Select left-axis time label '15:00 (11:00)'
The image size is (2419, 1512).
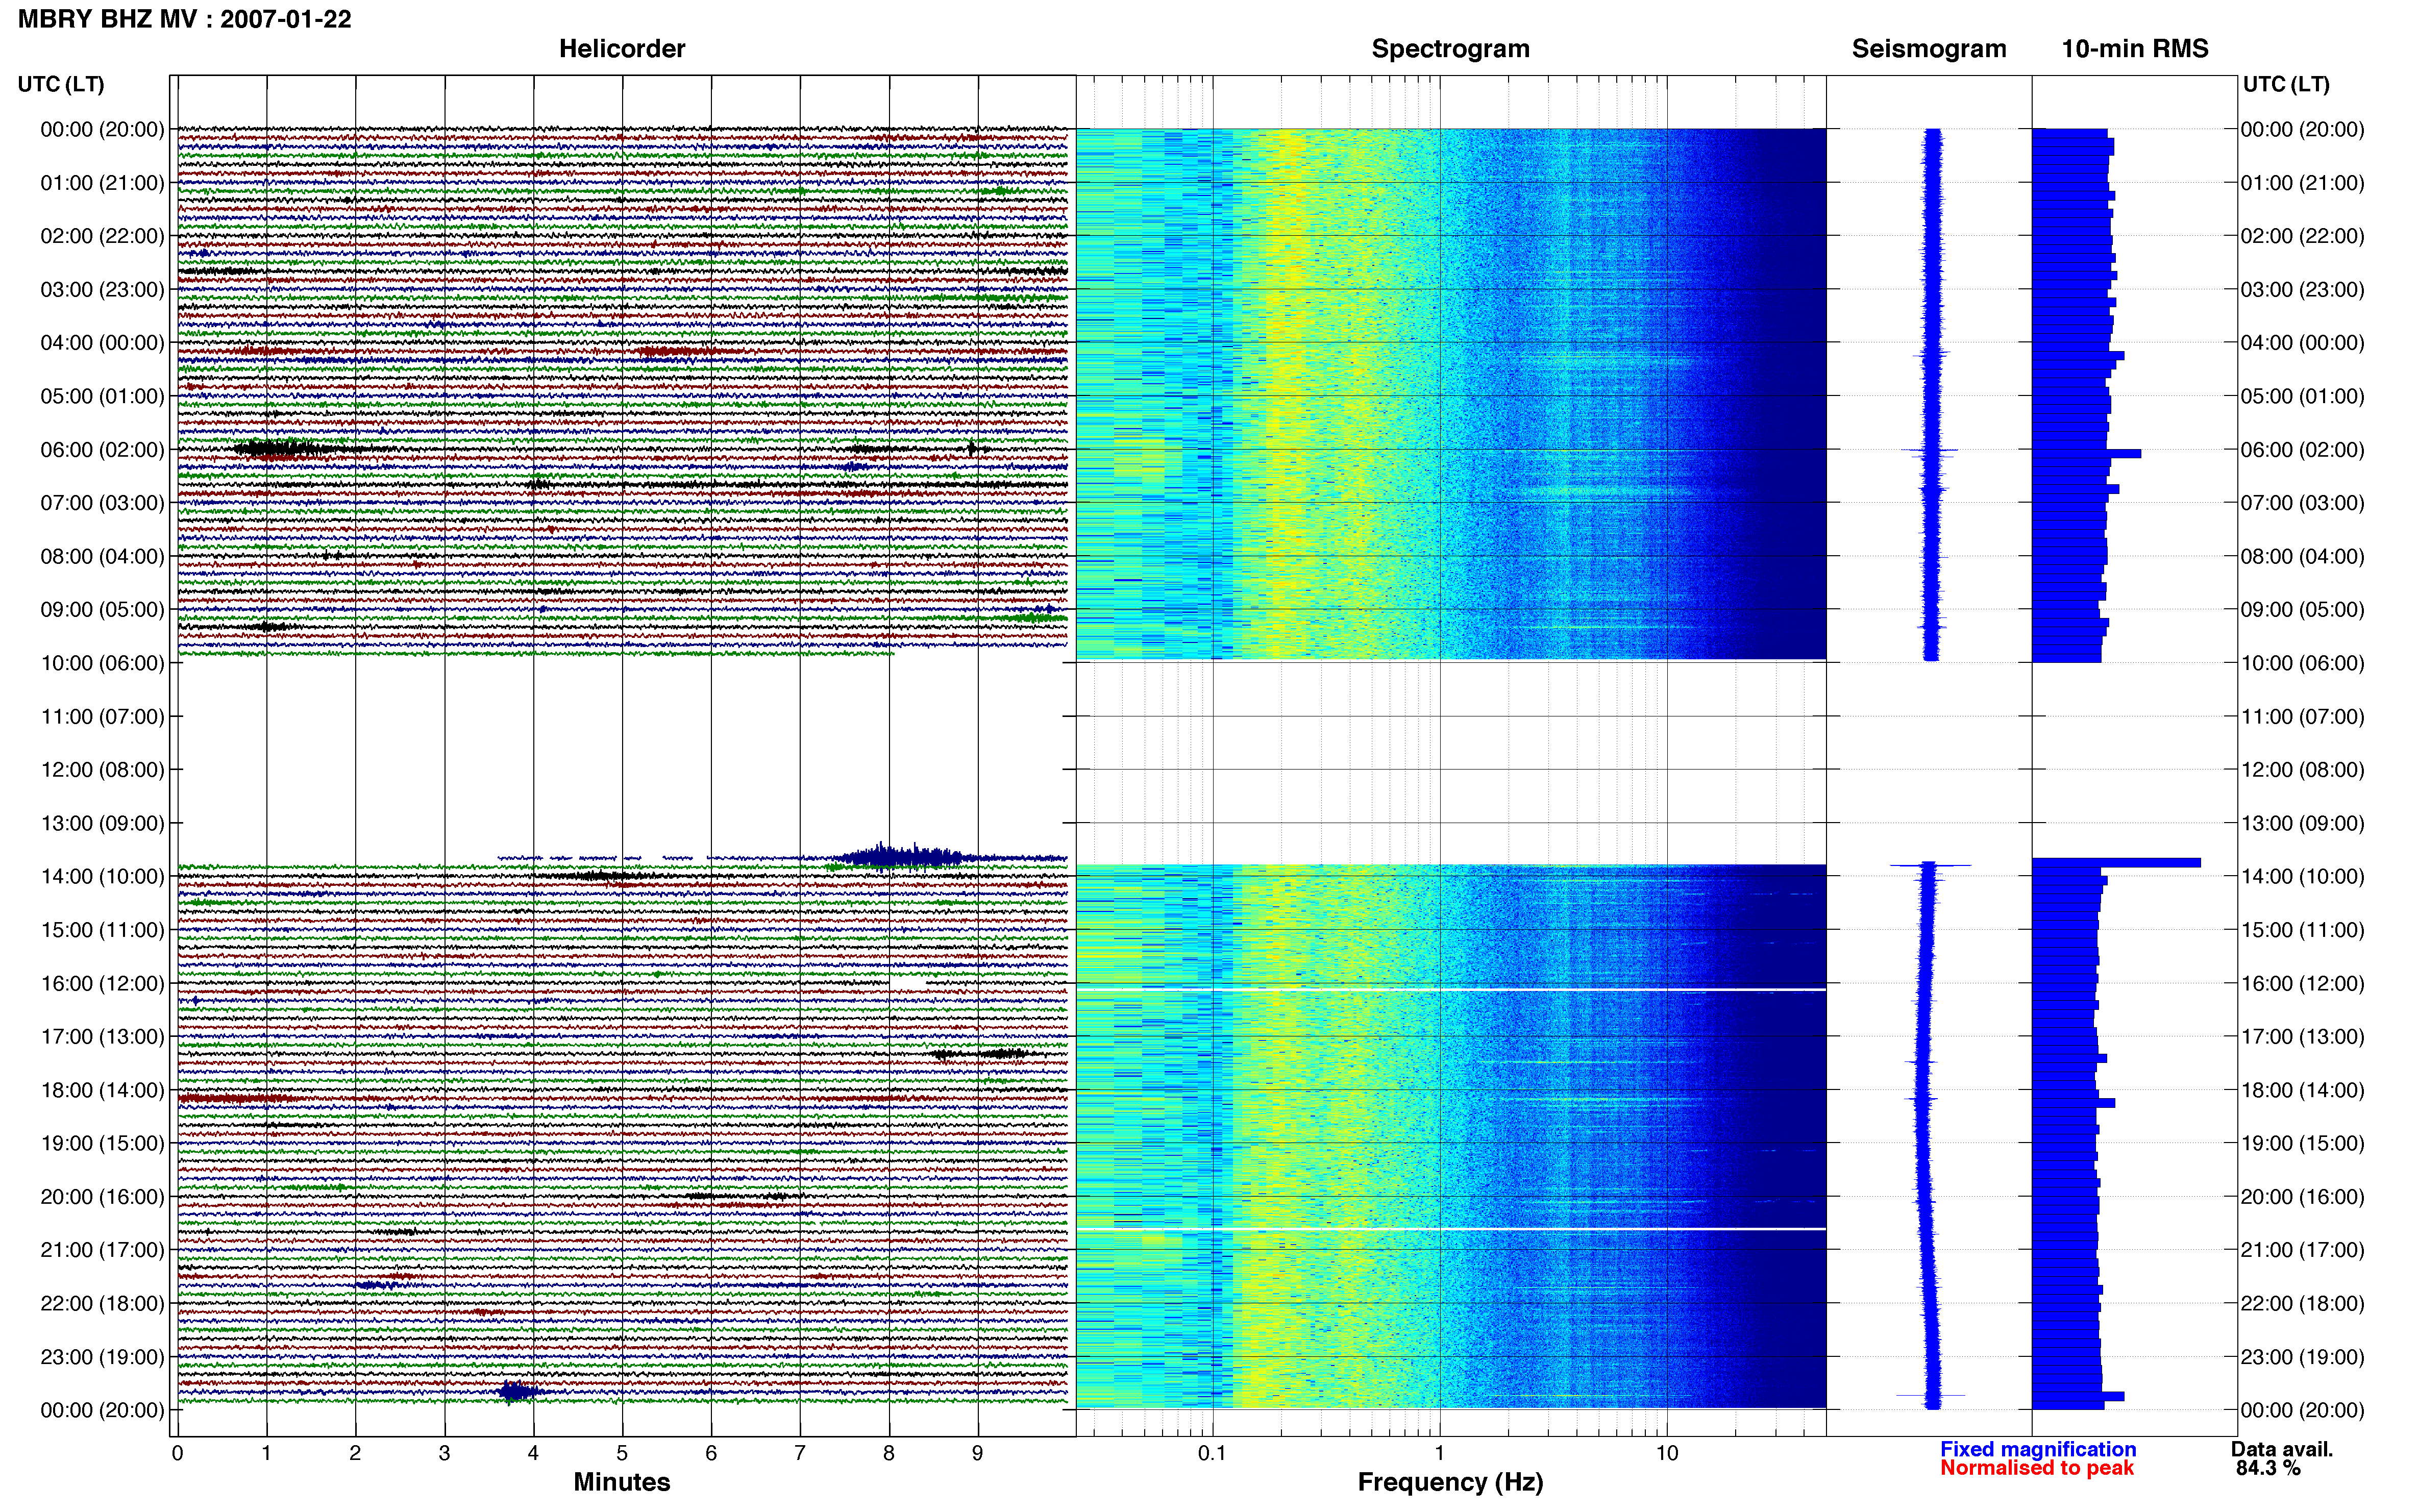[x=102, y=930]
